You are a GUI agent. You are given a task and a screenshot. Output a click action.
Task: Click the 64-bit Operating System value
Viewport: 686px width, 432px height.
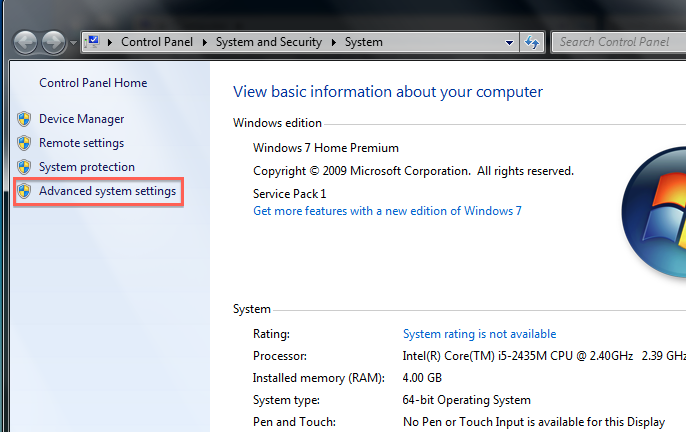[x=466, y=400]
